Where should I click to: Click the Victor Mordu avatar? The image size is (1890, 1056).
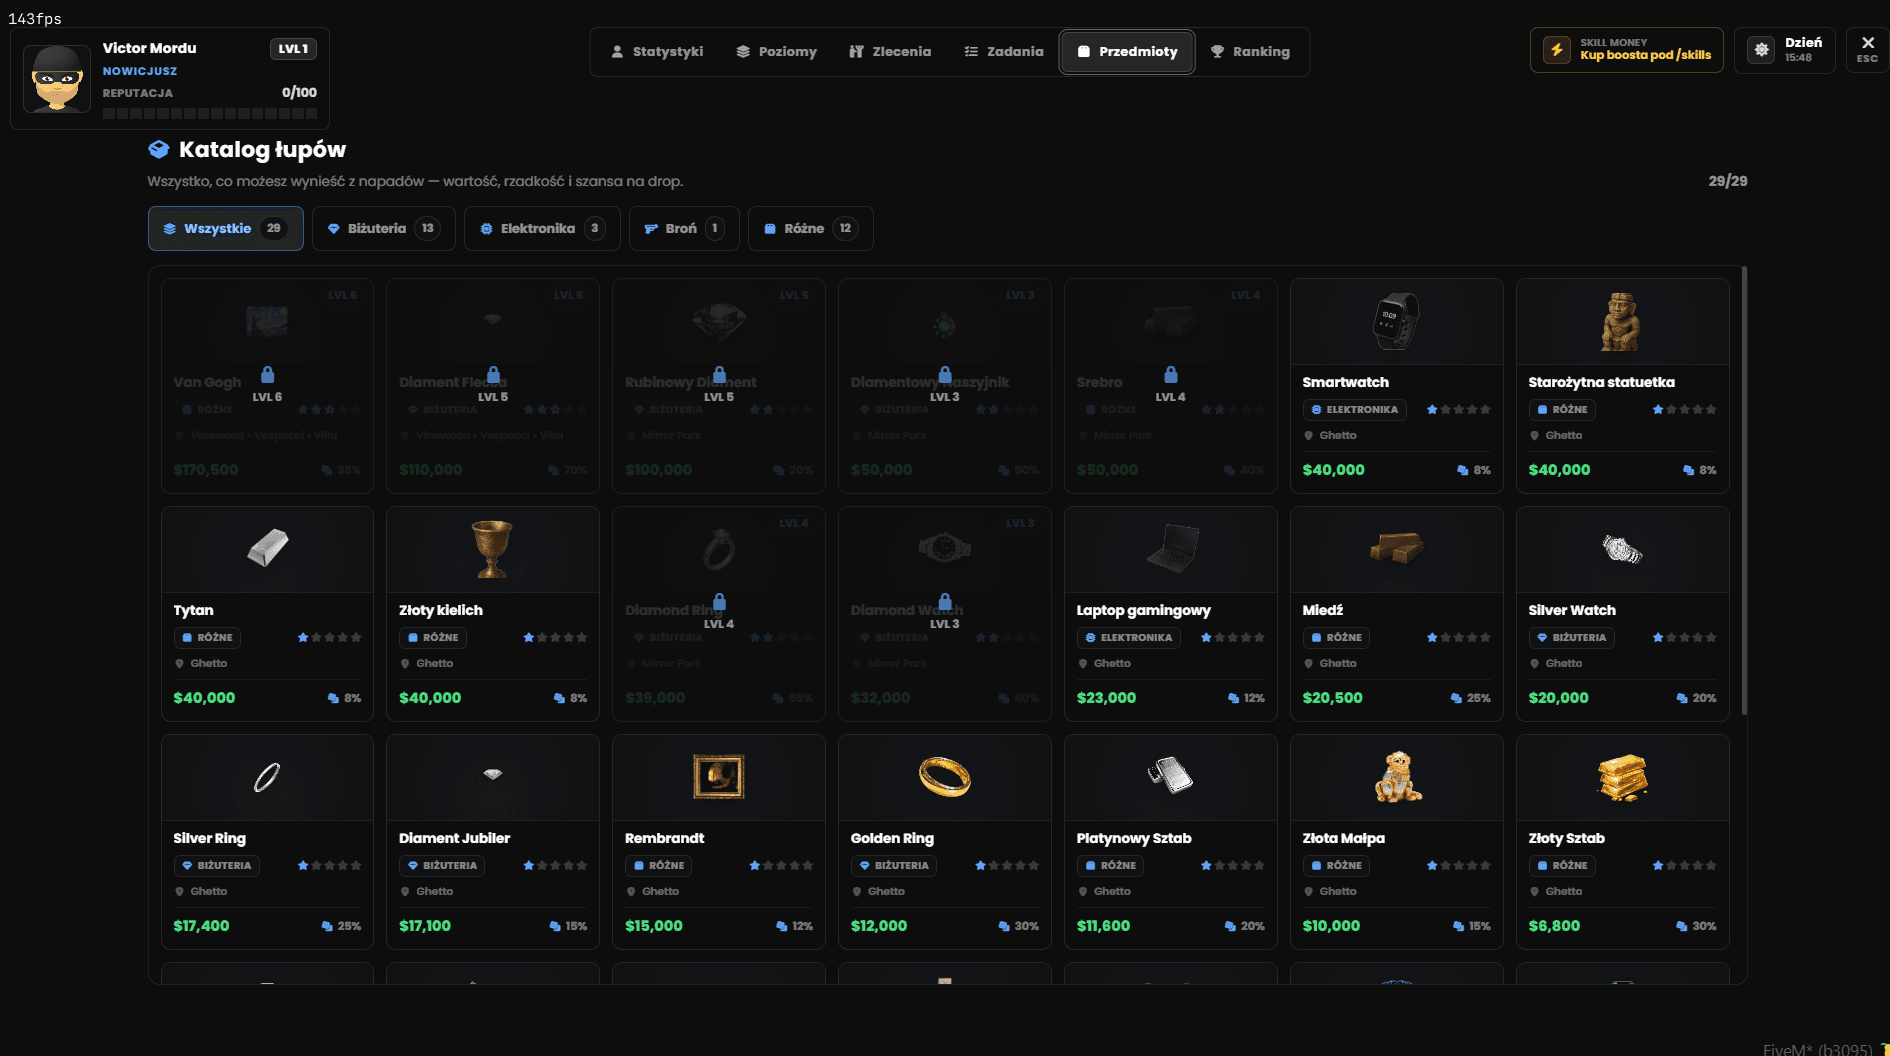pos(57,78)
